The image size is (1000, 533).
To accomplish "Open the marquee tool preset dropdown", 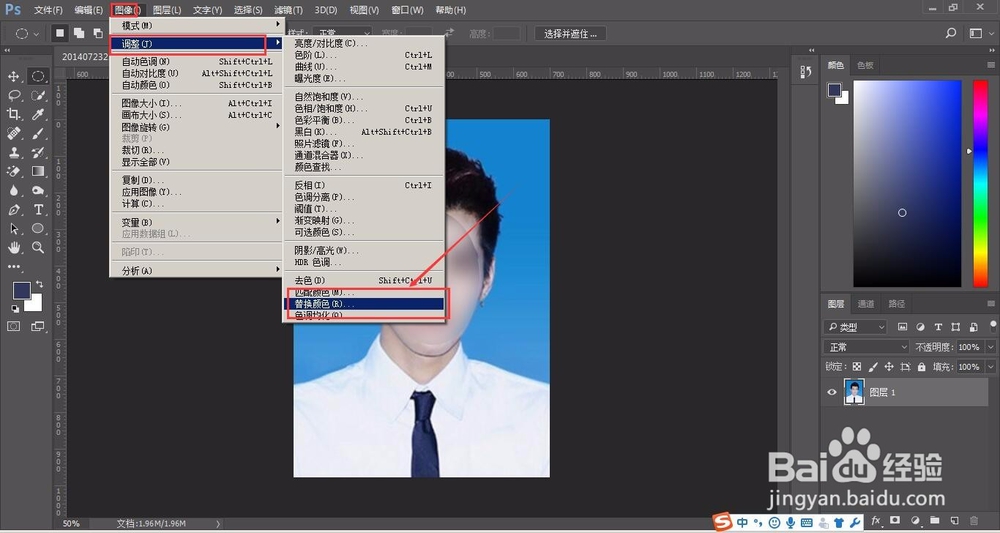I will pos(26,33).
